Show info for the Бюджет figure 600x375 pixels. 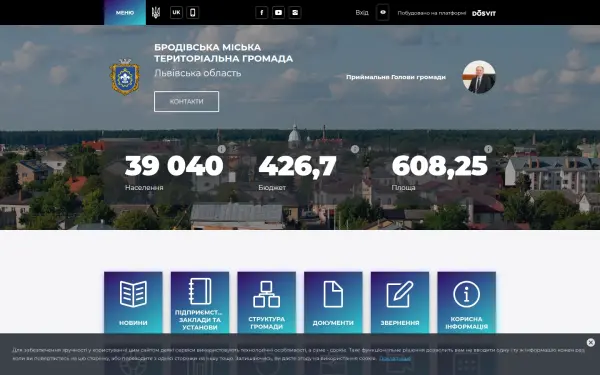[355, 149]
